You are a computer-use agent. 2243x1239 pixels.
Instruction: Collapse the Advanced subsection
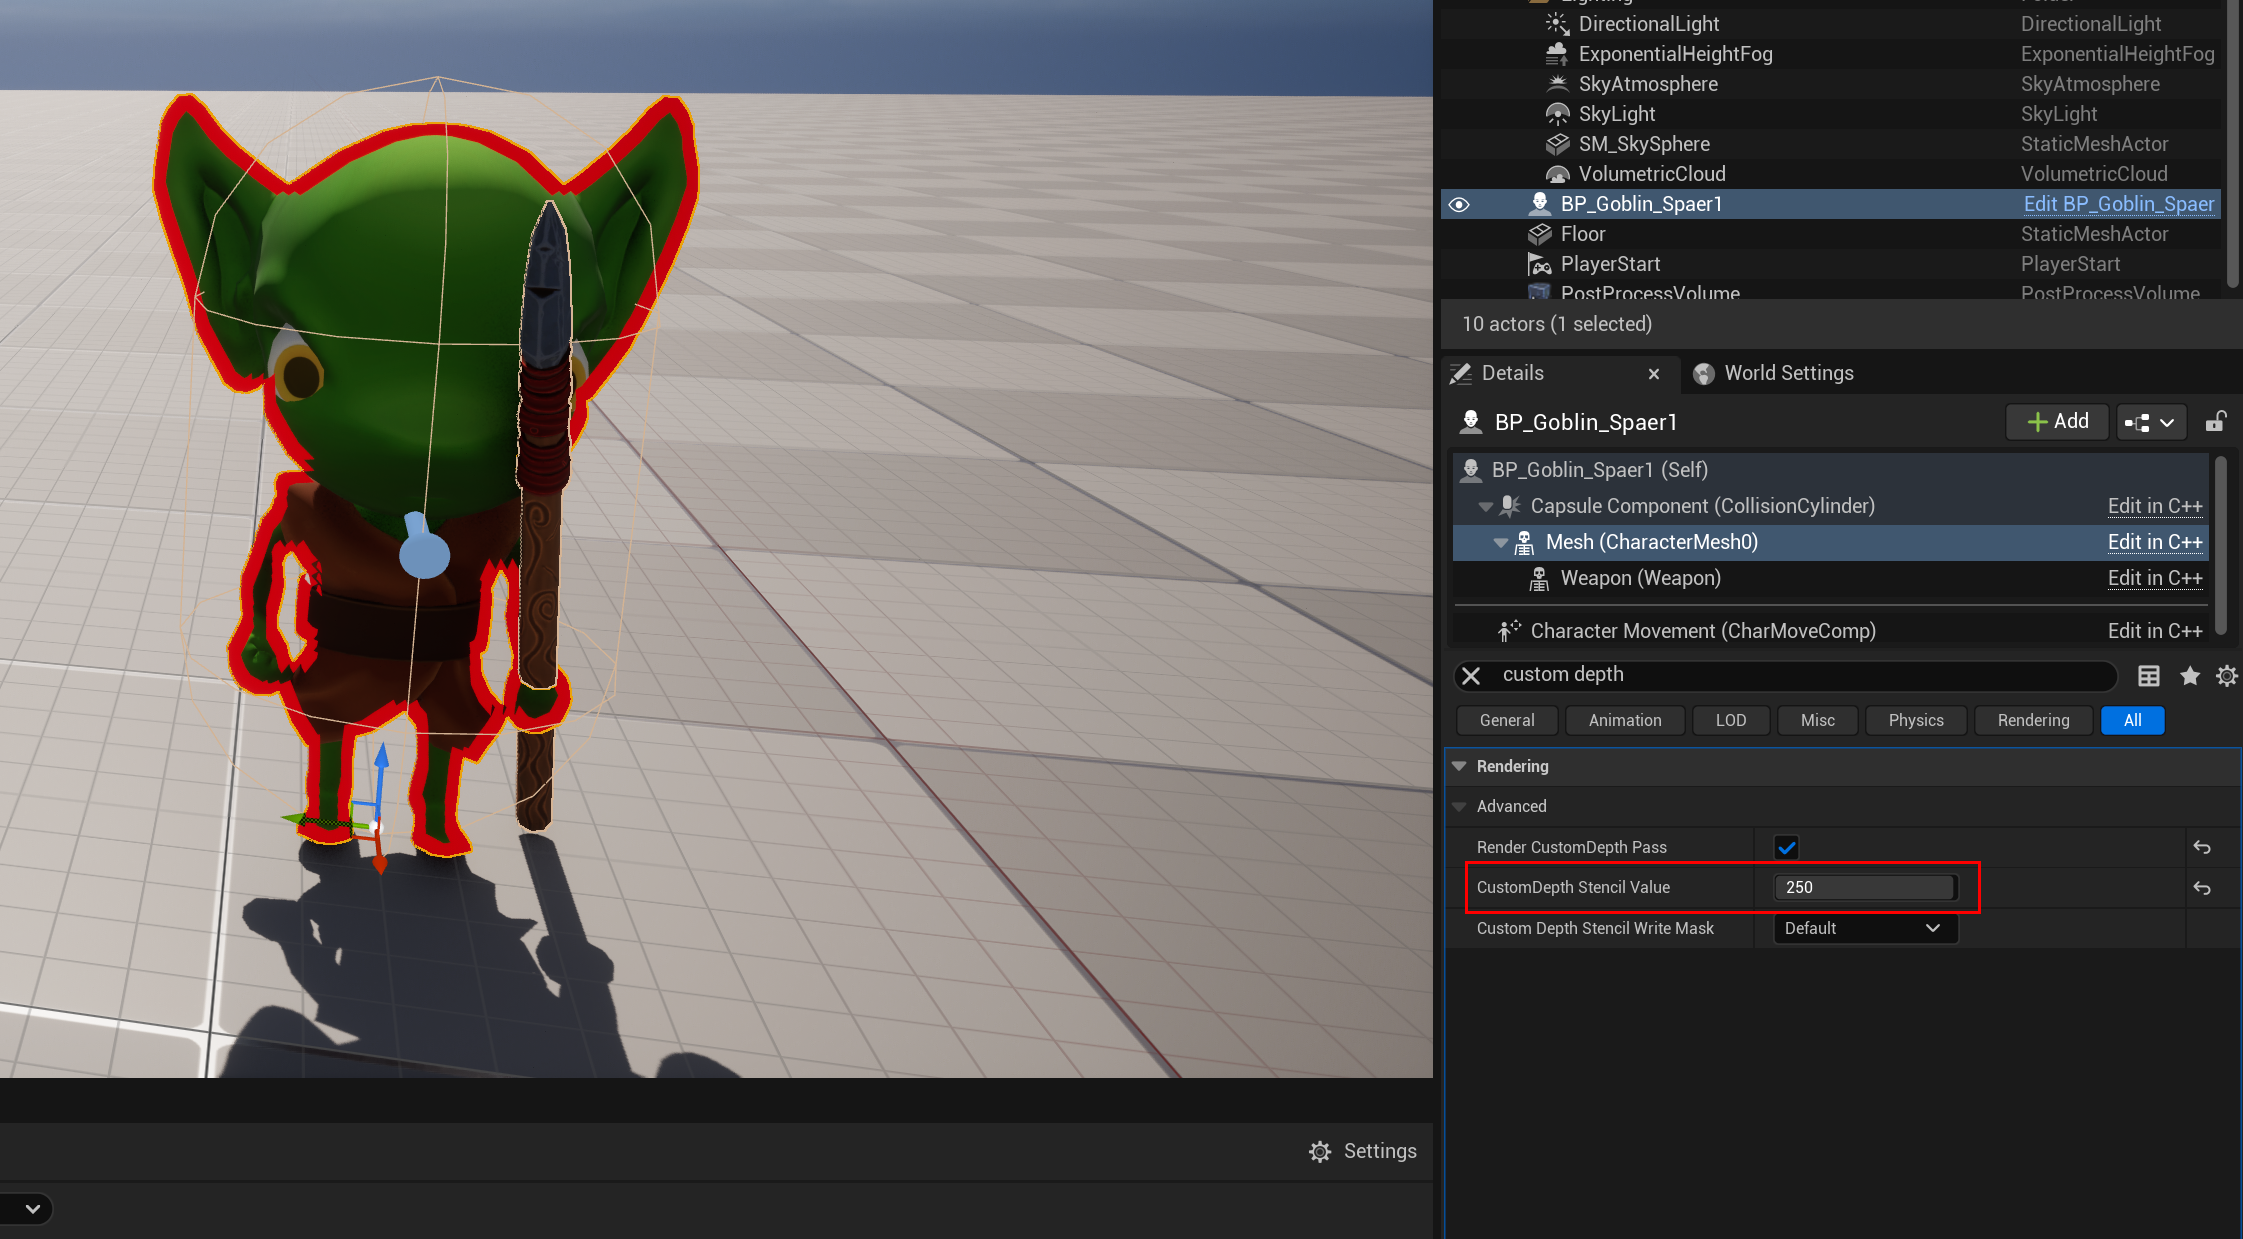click(1460, 806)
